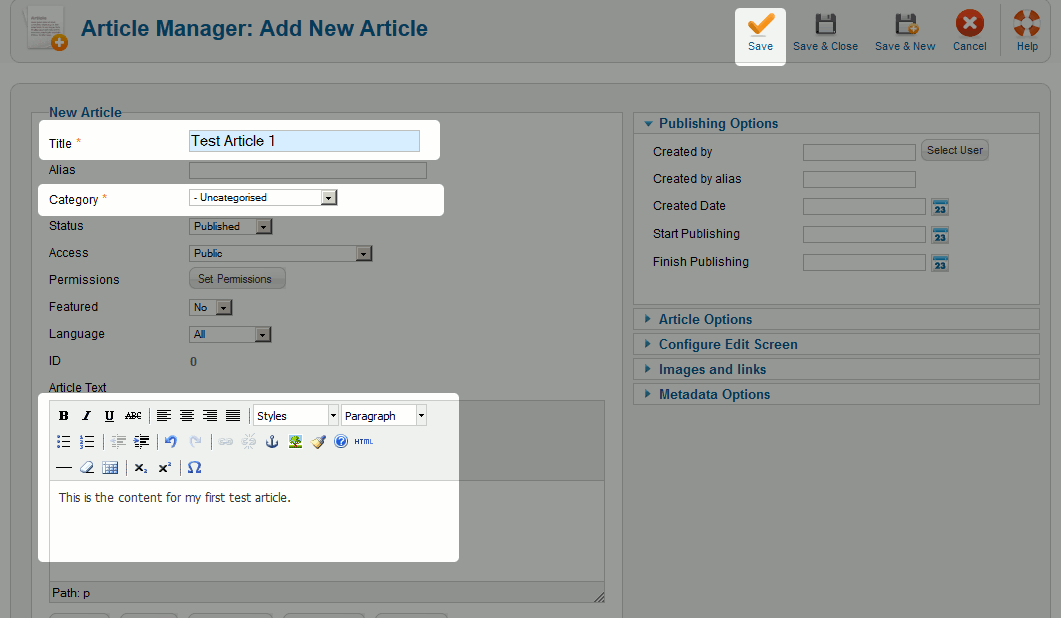
Task: Open the Styles dropdown in editor
Action: (x=296, y=416)
